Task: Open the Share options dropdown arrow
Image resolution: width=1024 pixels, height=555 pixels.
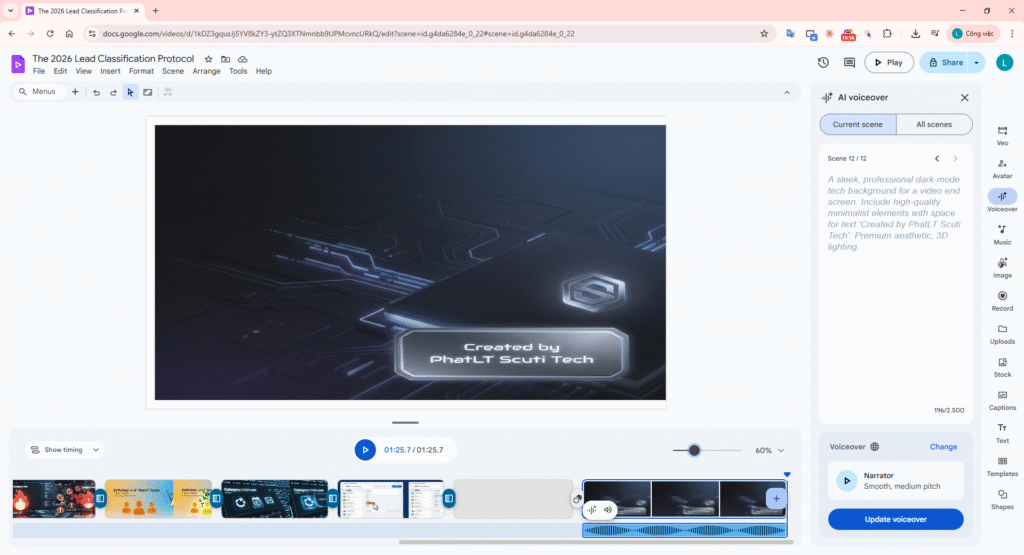Action: 976,62
